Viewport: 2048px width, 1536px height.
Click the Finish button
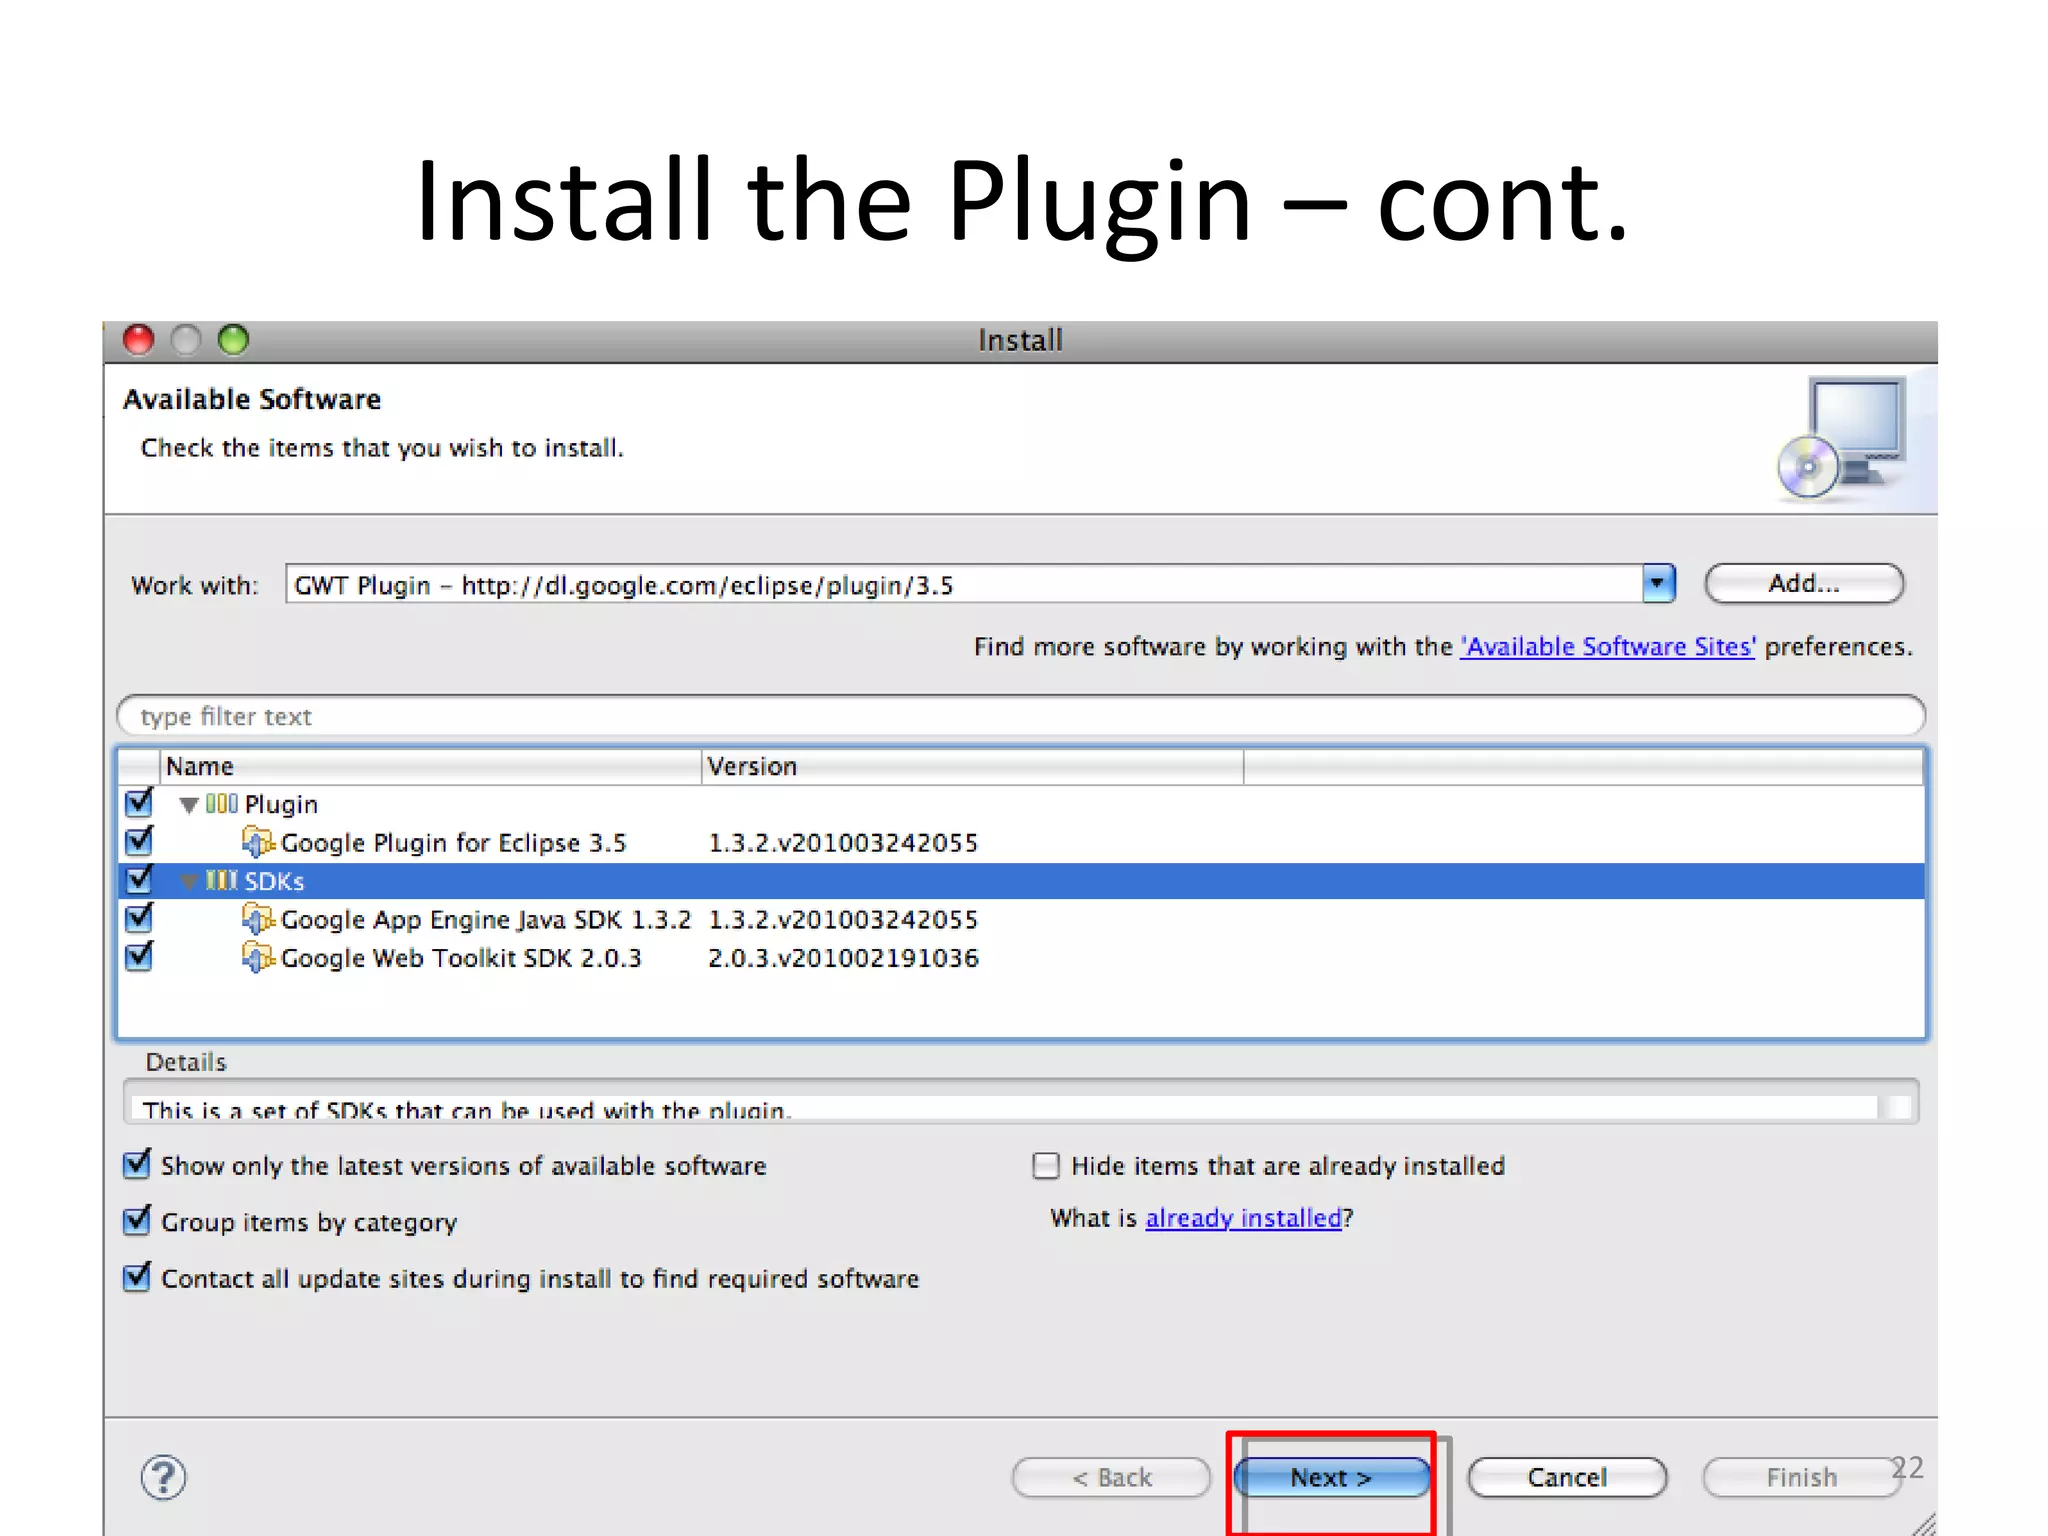(x=1801, y=1477)
